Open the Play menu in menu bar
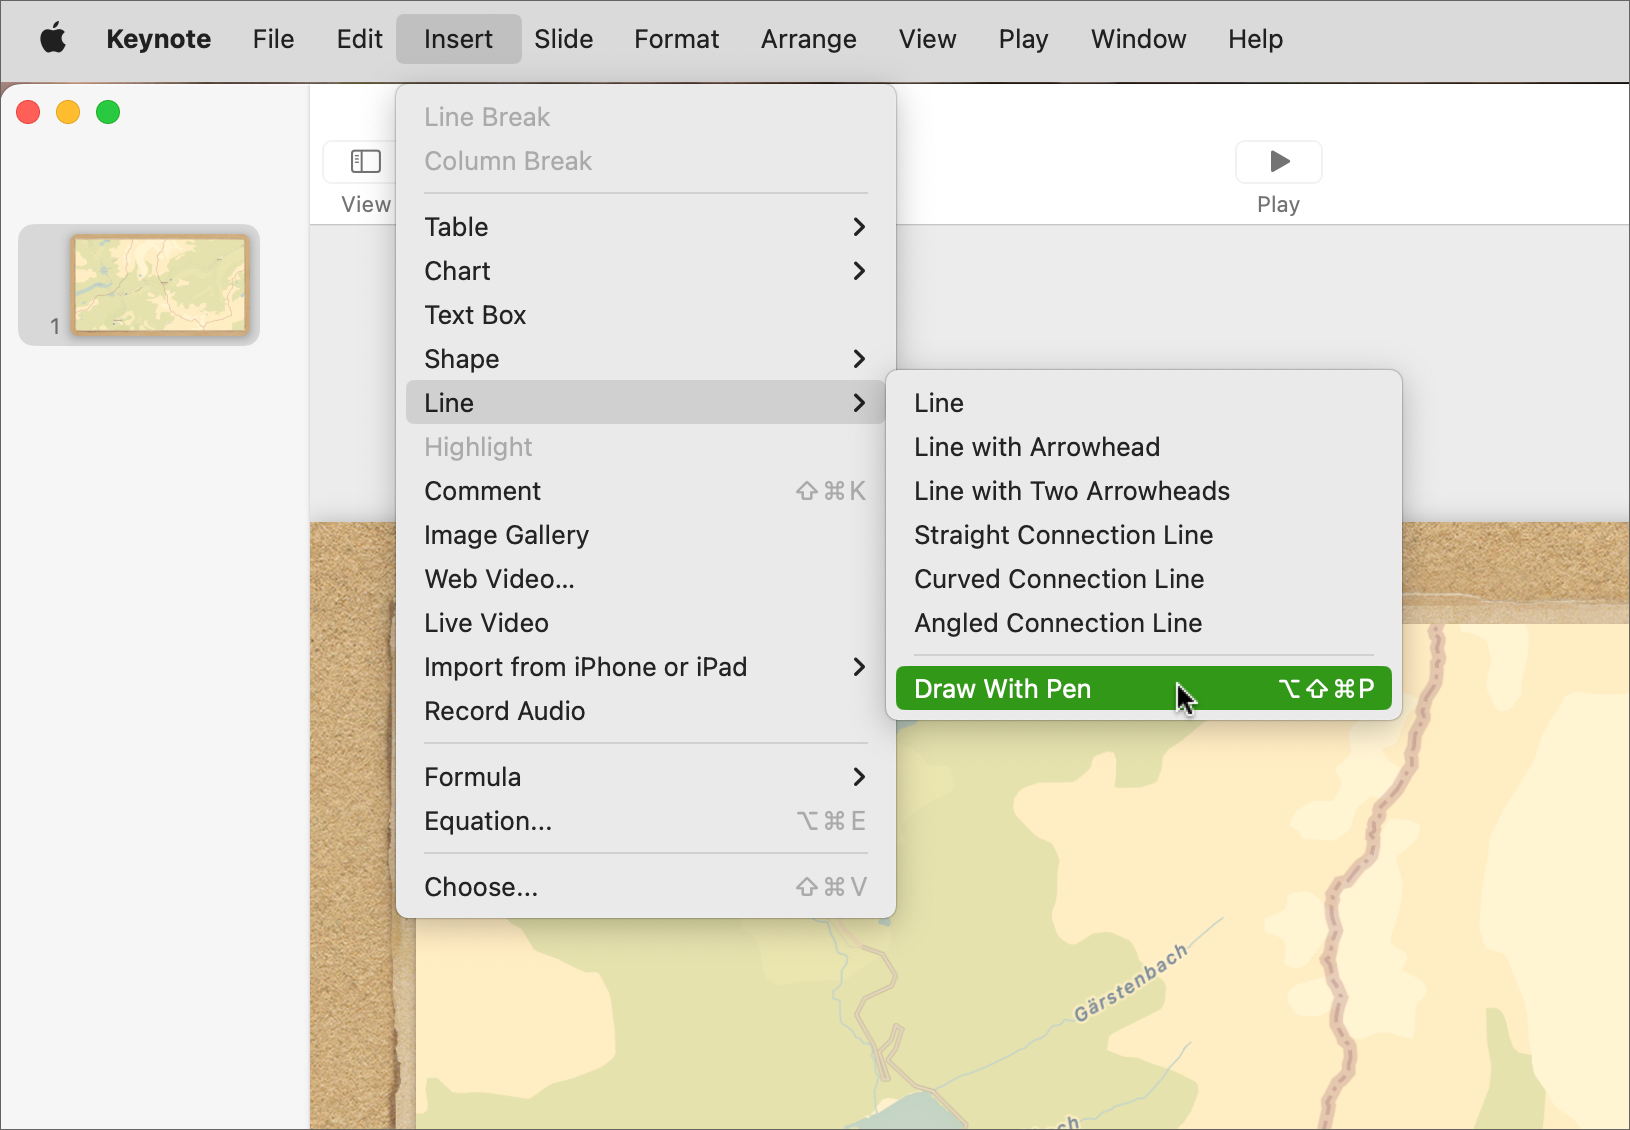Viewport: 1630px width, 1130px height. (1023, 39)
